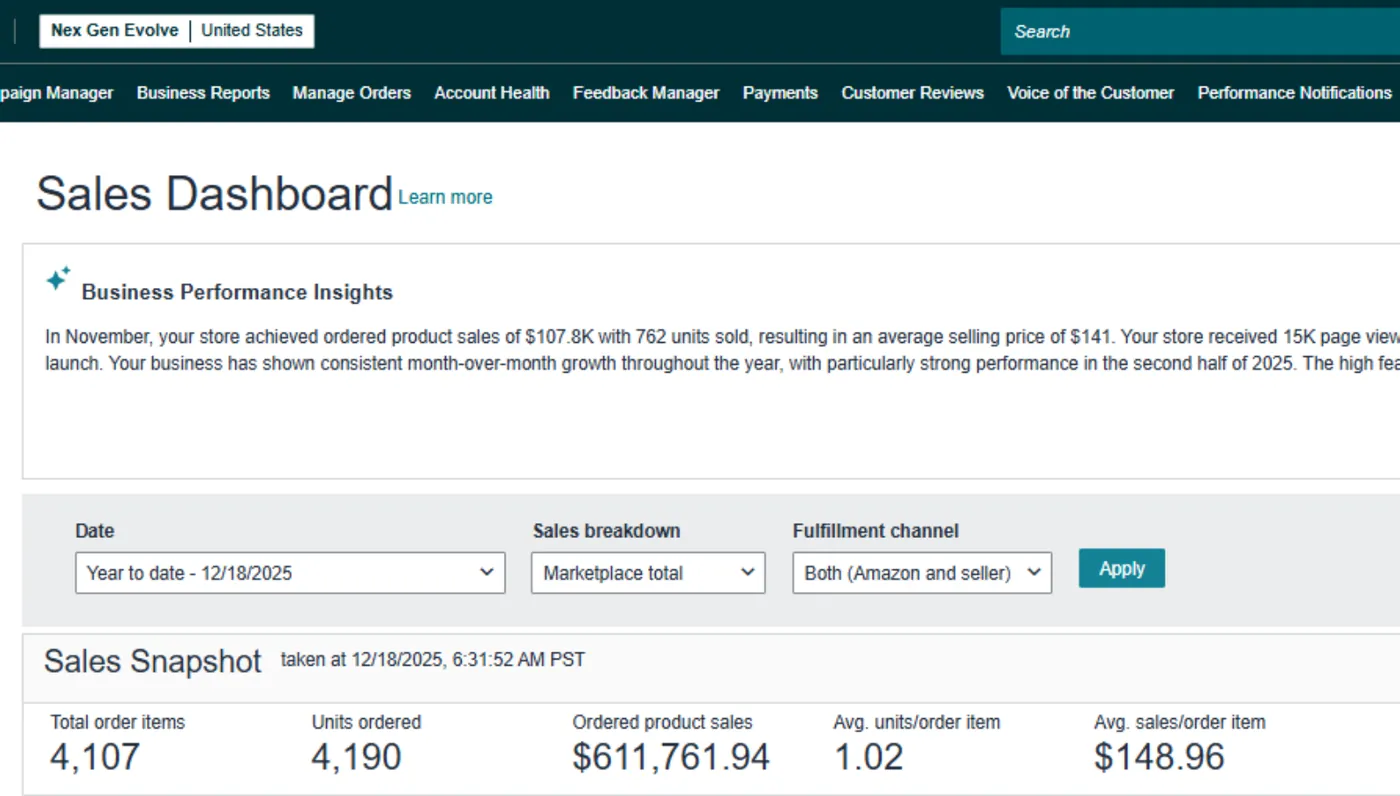The height and width of the screenshot is (796, 1400).
Task: Click the Total order items value 4,107
Action: coord(95,757)
